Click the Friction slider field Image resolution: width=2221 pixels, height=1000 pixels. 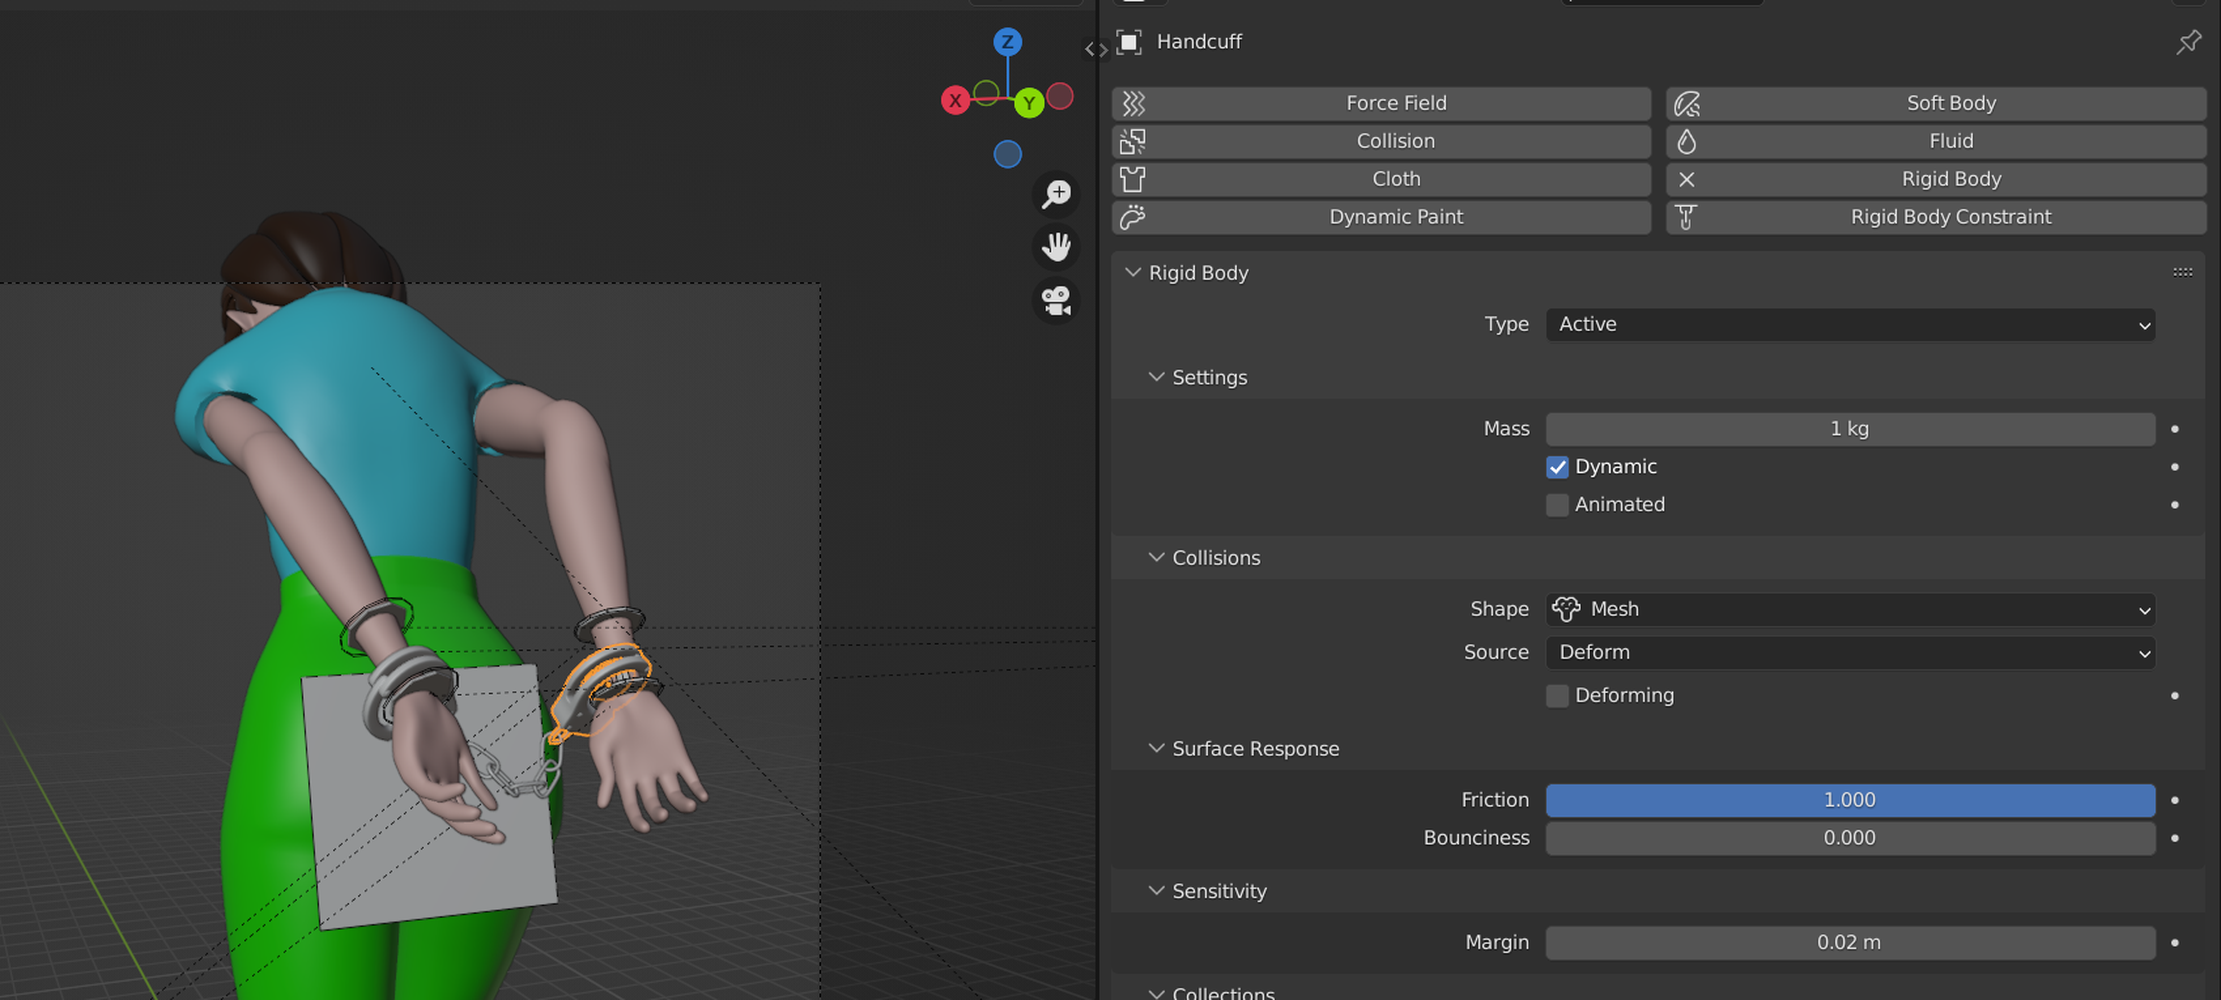pos(1849,800)
